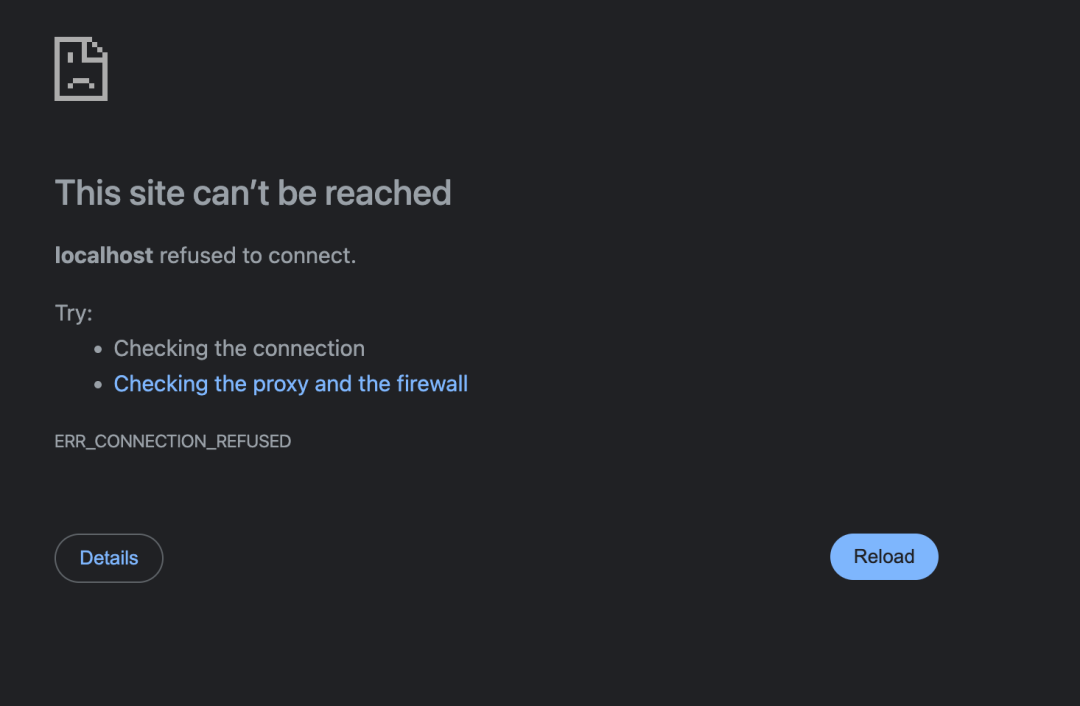
Task: Click the bullet before the proxy link
Action: [x=98, y=384]
